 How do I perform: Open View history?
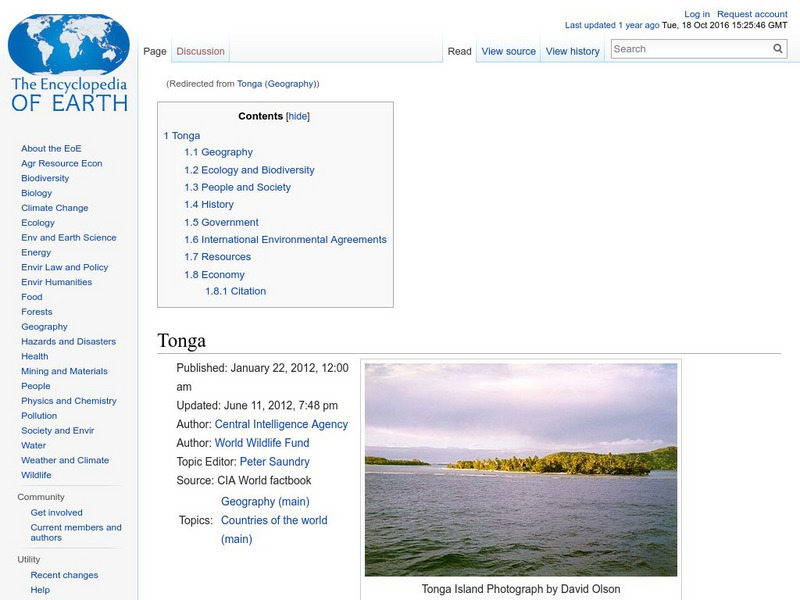click(572, 50)
